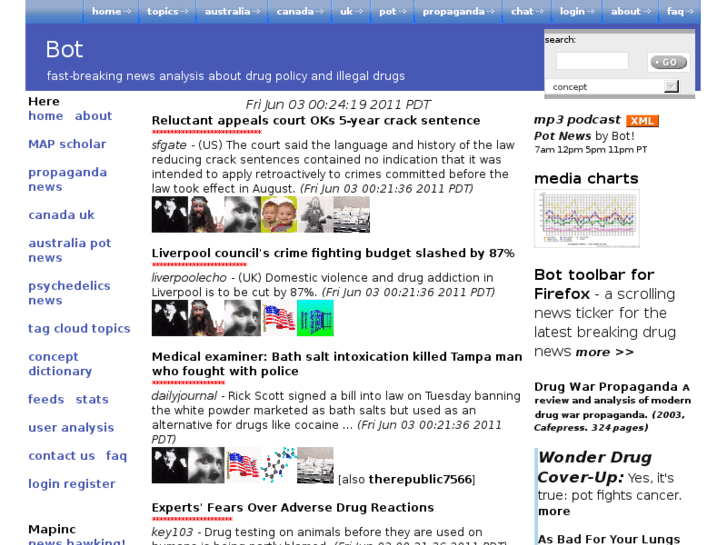Open the chat navigation tab

click(x=527, y=12)
